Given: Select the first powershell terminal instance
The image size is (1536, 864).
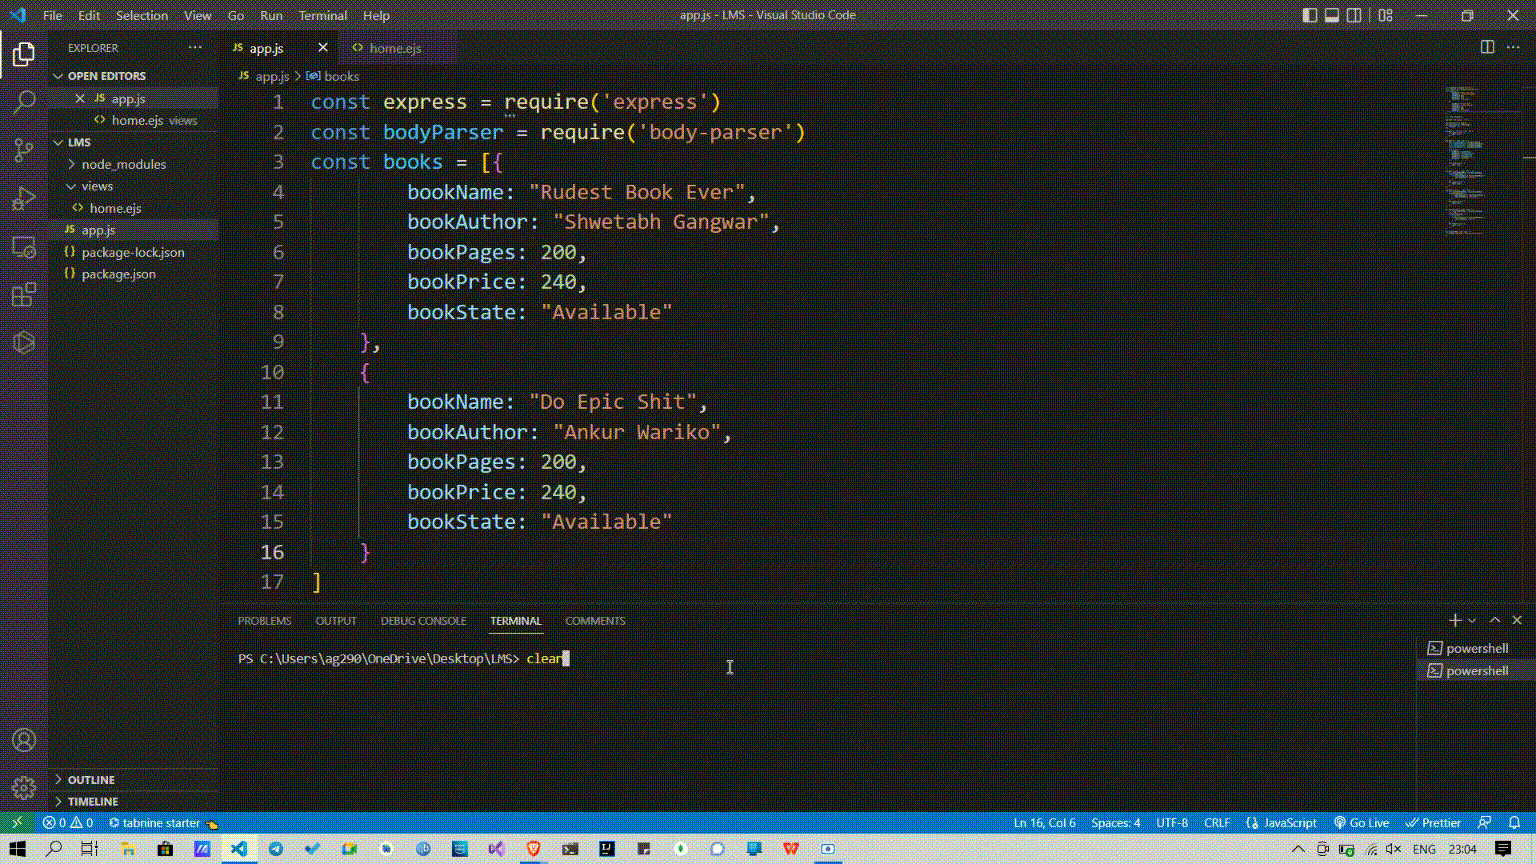Looking at the screenshot, I should tap(1476, 648).
